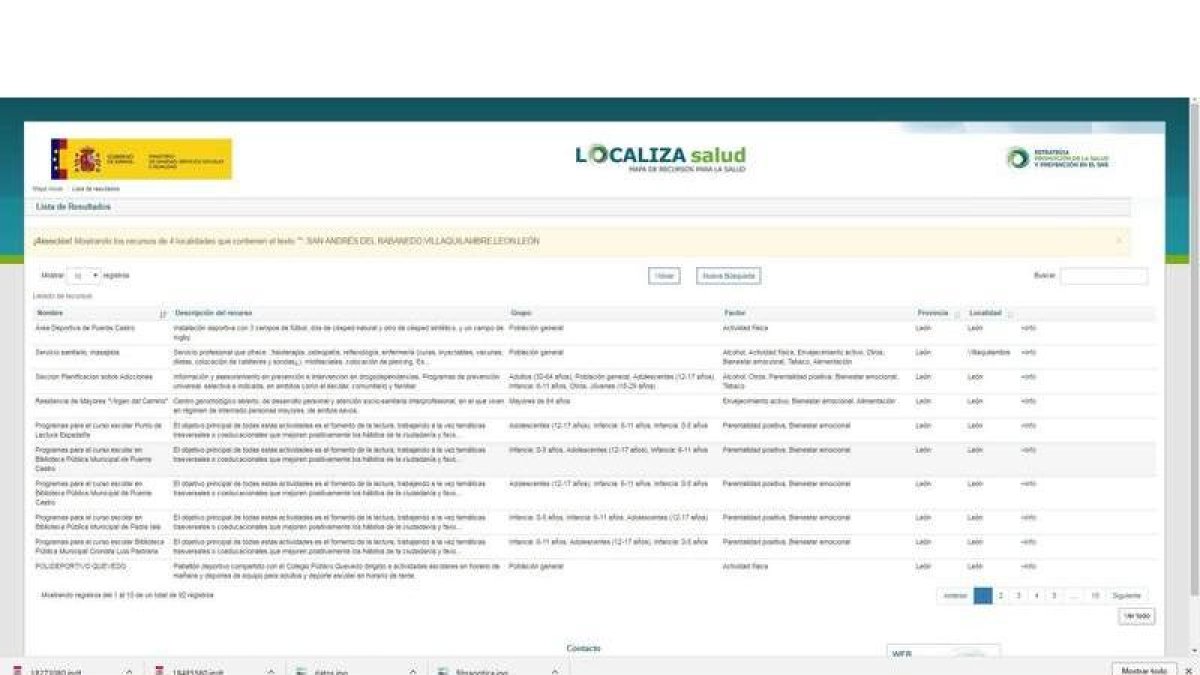Select the 'Mayores de 64 años' group cell
The image size is (1200, 675).
click(x=540, y=401)
